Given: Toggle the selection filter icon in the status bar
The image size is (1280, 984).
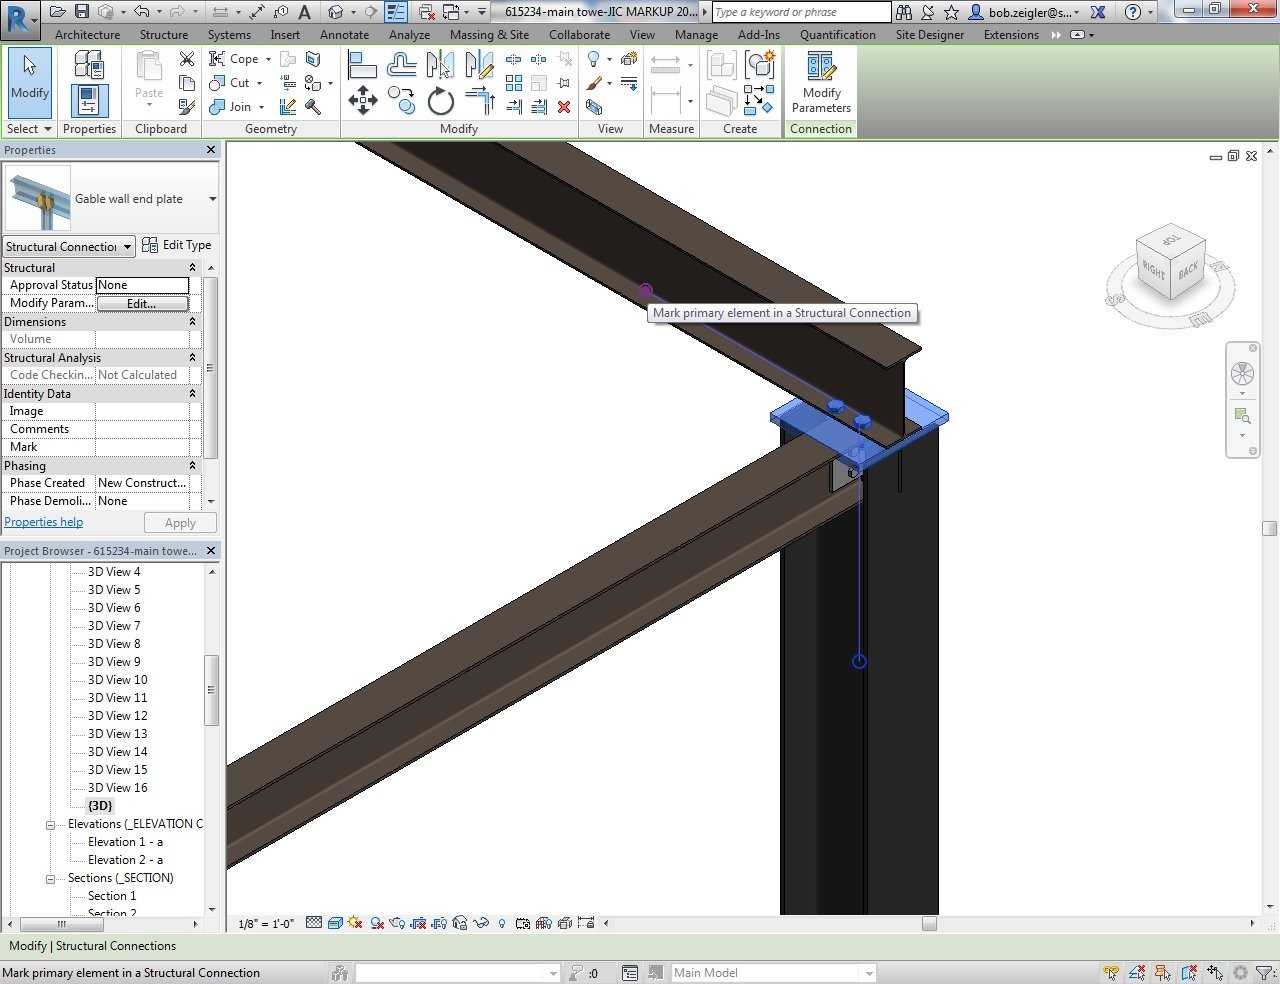Looking at the screenshot, I should 1263,972.
